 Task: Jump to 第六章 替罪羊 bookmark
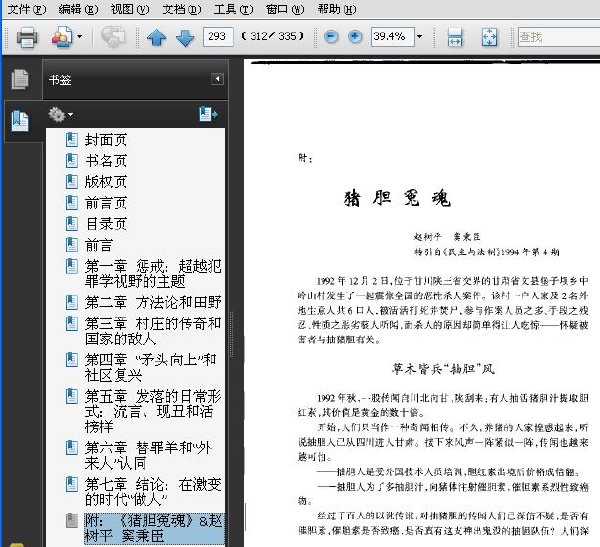148,456
